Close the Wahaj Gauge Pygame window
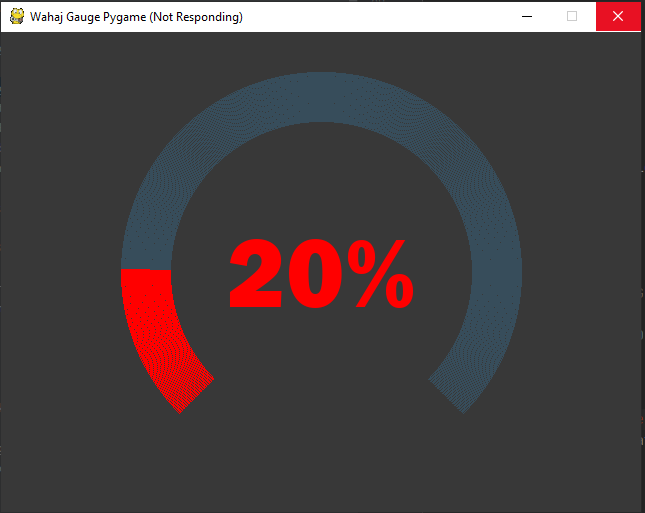Screen dimensions: 645x513 point(618,16)
